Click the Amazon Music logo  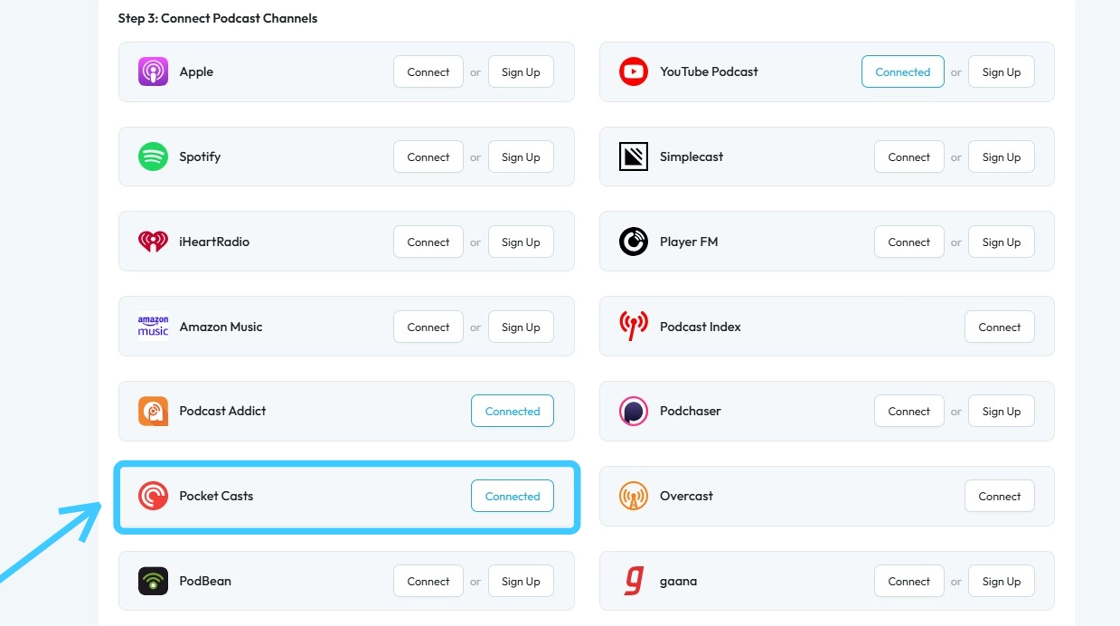(153, 327)
